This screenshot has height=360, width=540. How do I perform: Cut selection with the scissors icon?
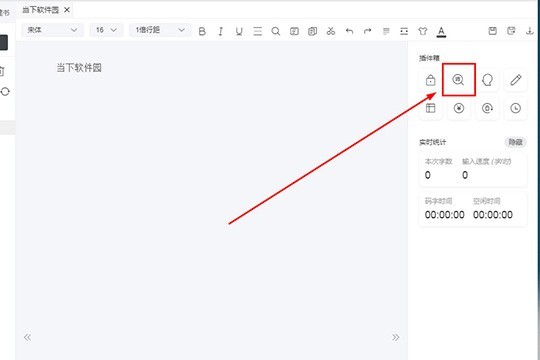click(x=331, y=31)
